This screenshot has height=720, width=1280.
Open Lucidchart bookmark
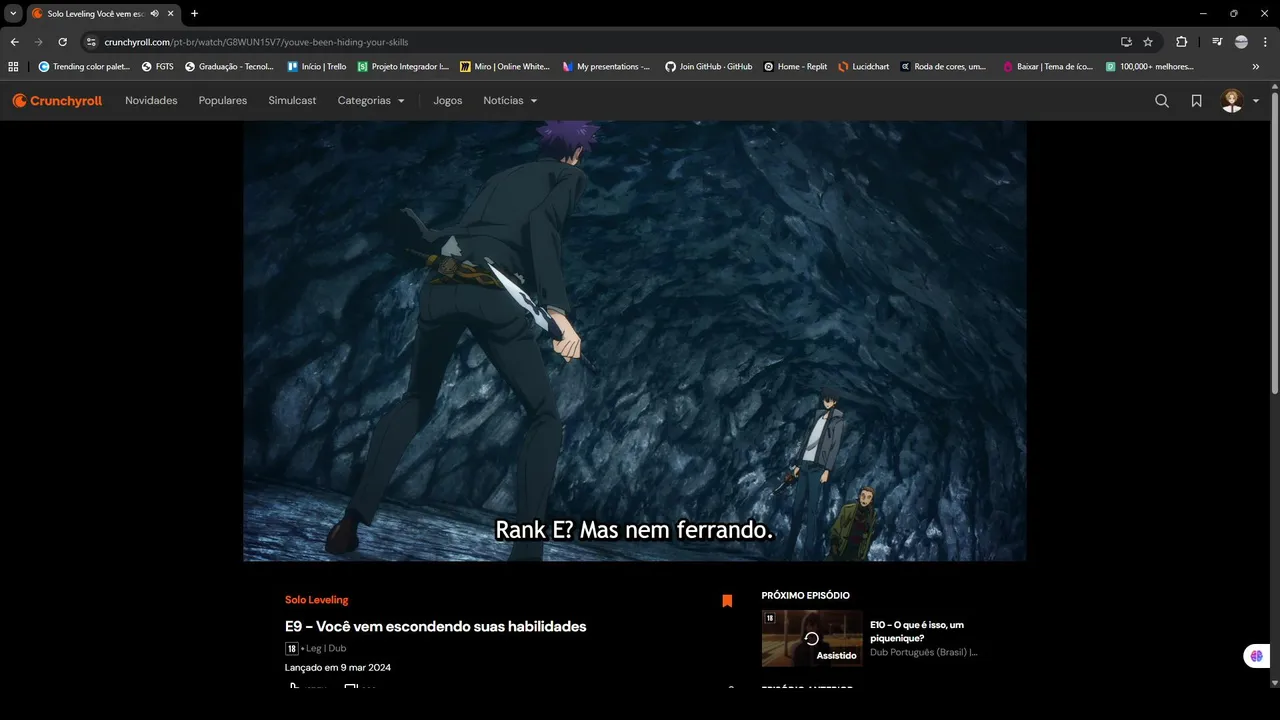pyautogui.click(x=864, y=67)
